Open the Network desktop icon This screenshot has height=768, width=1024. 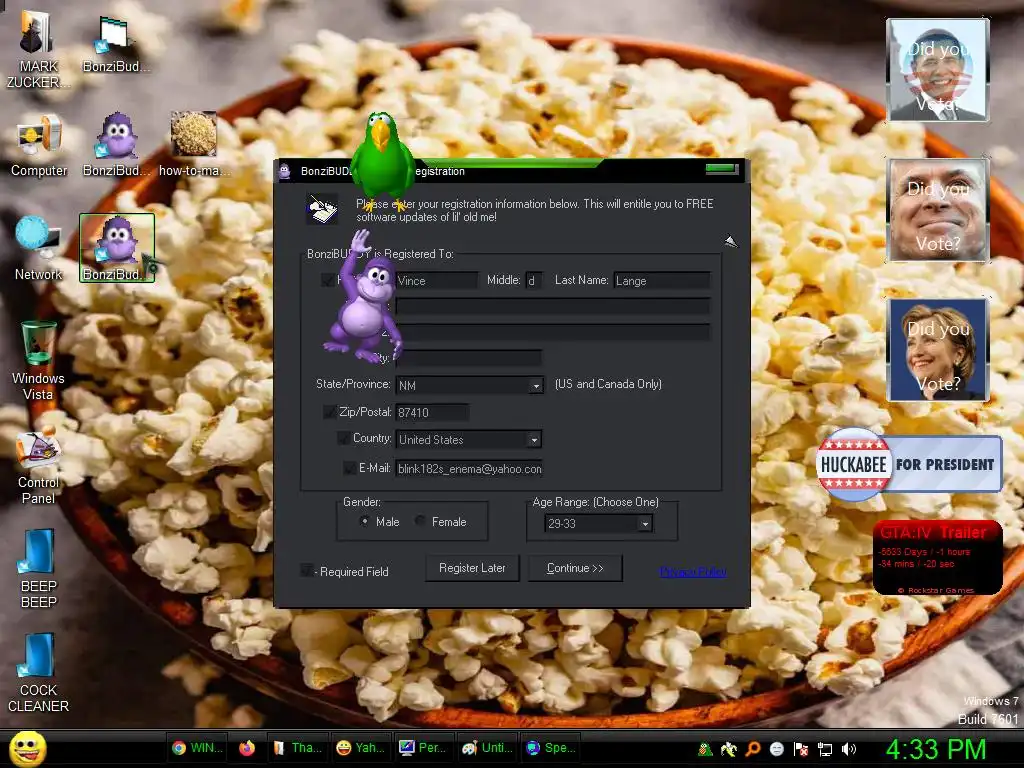pos(38,249)
